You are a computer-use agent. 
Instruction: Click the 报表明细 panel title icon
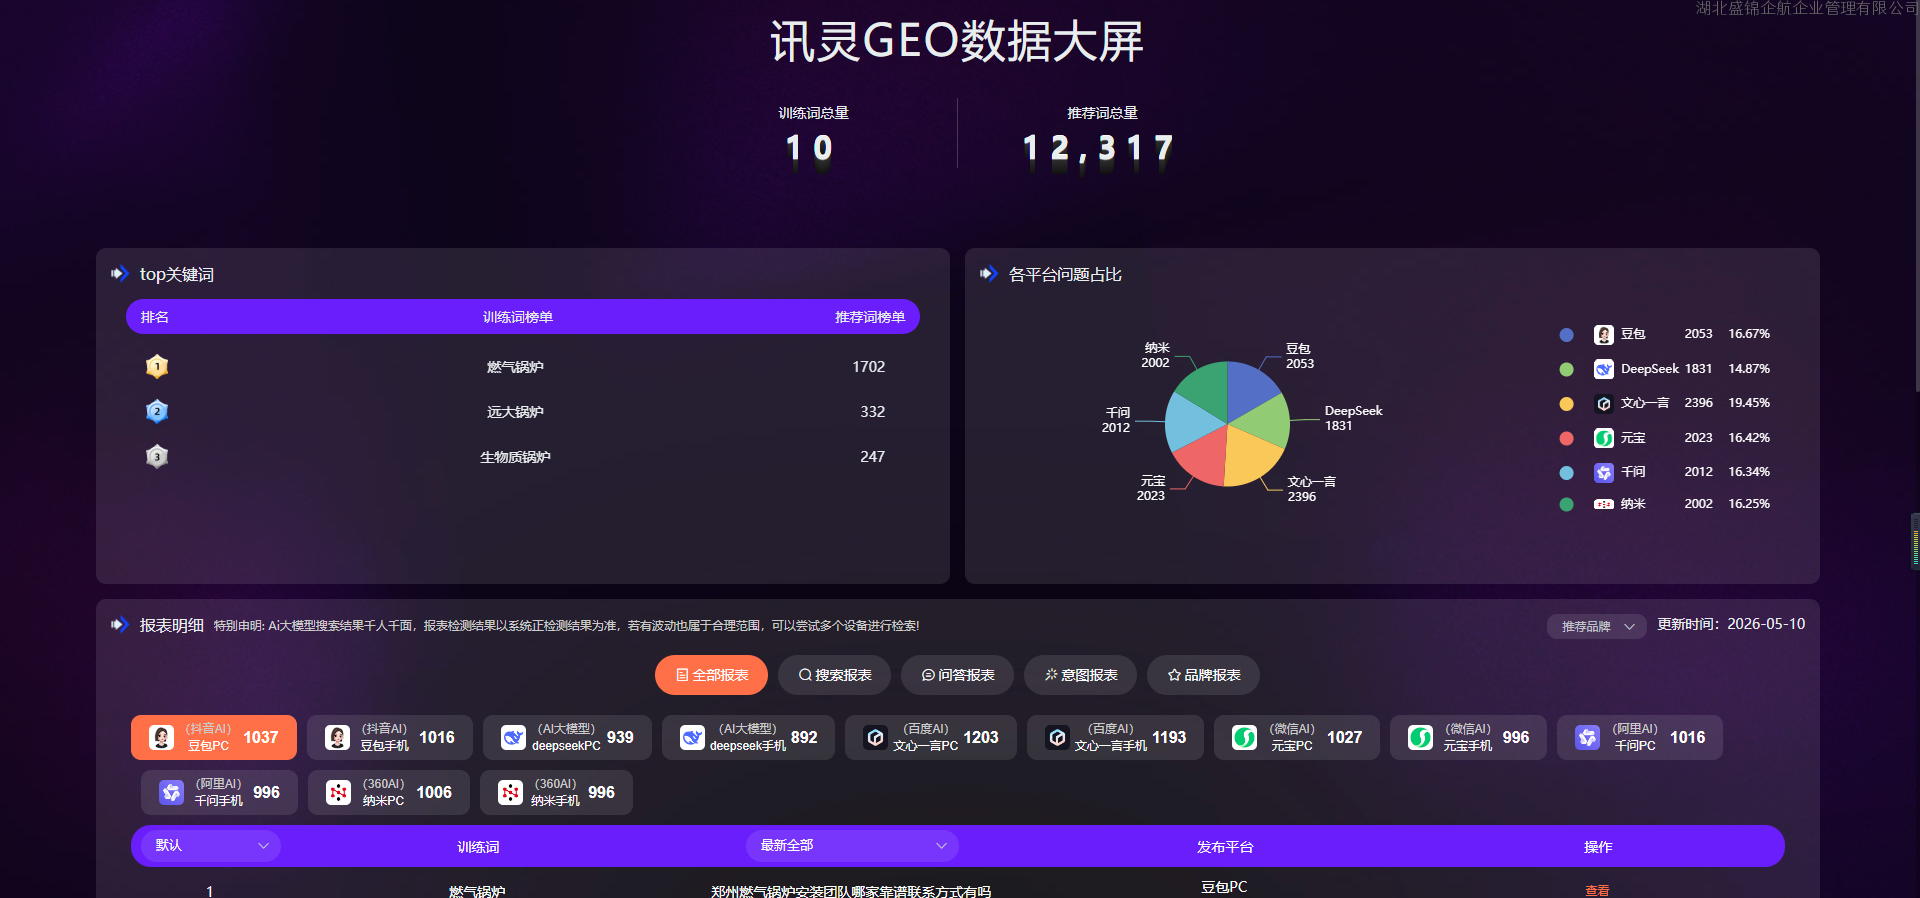[x=120, y=625]
